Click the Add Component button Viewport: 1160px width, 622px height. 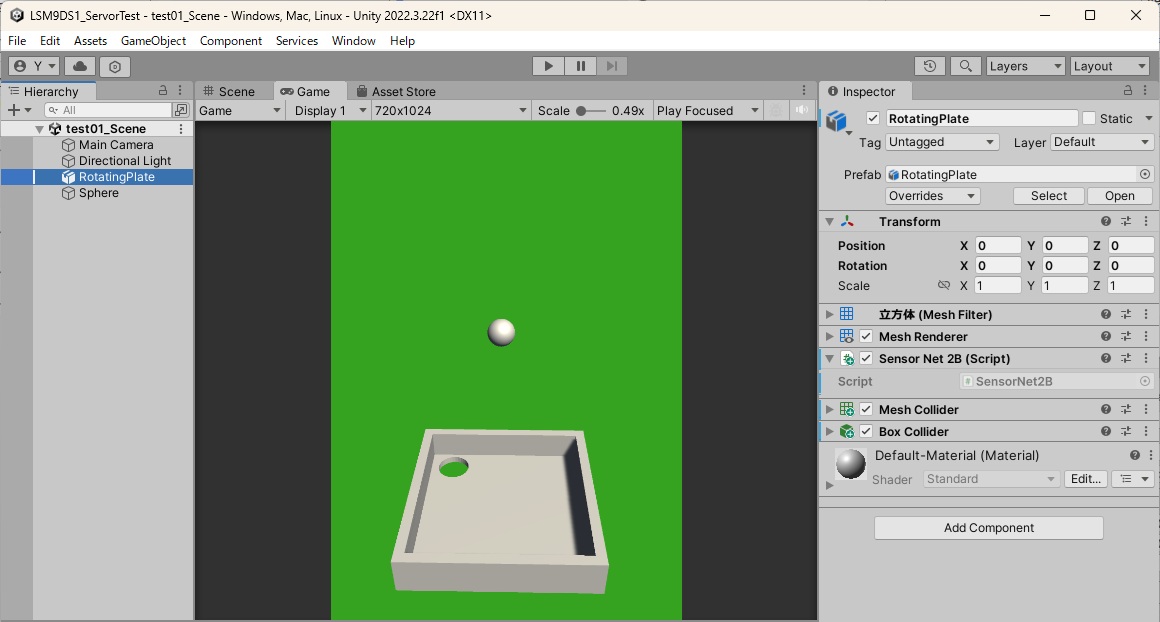(988, 528)
